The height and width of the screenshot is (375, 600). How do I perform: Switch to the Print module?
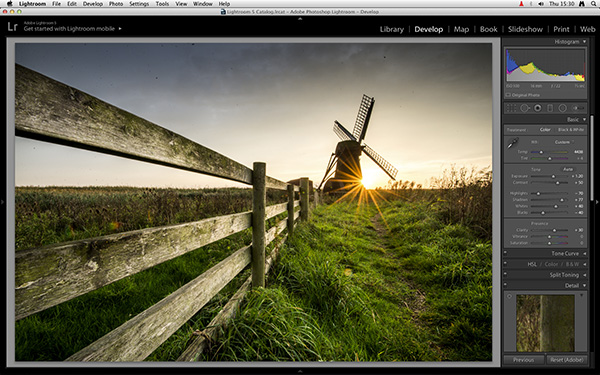pos(561,29)
